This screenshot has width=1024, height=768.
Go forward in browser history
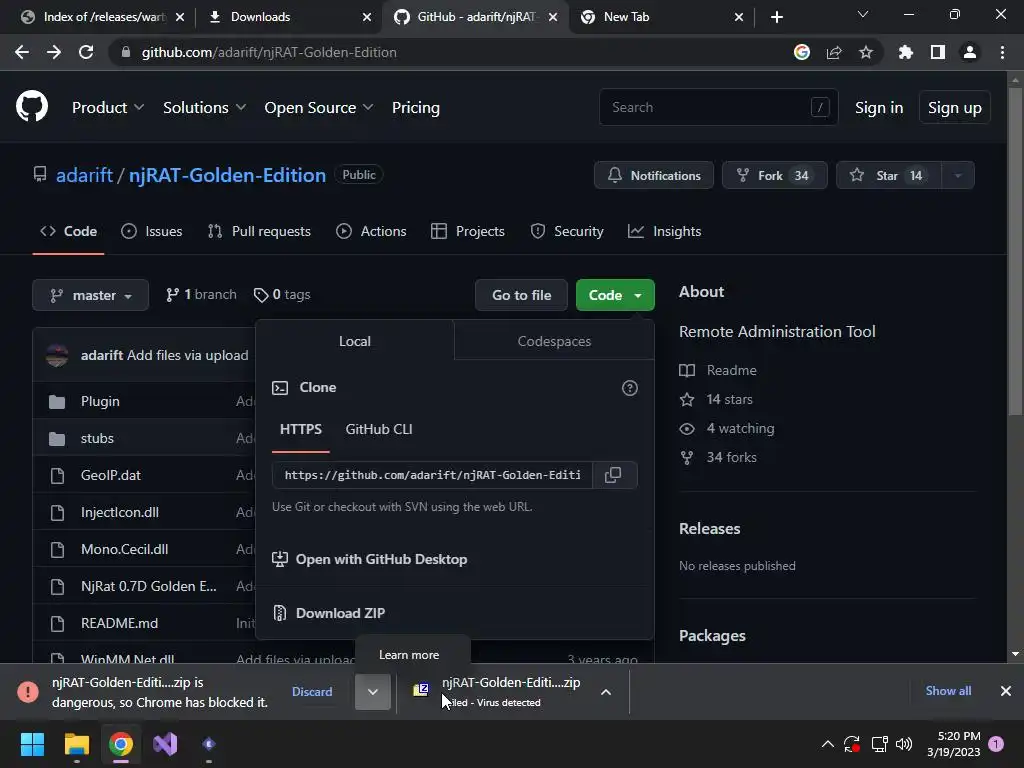(x=54, y=52)
